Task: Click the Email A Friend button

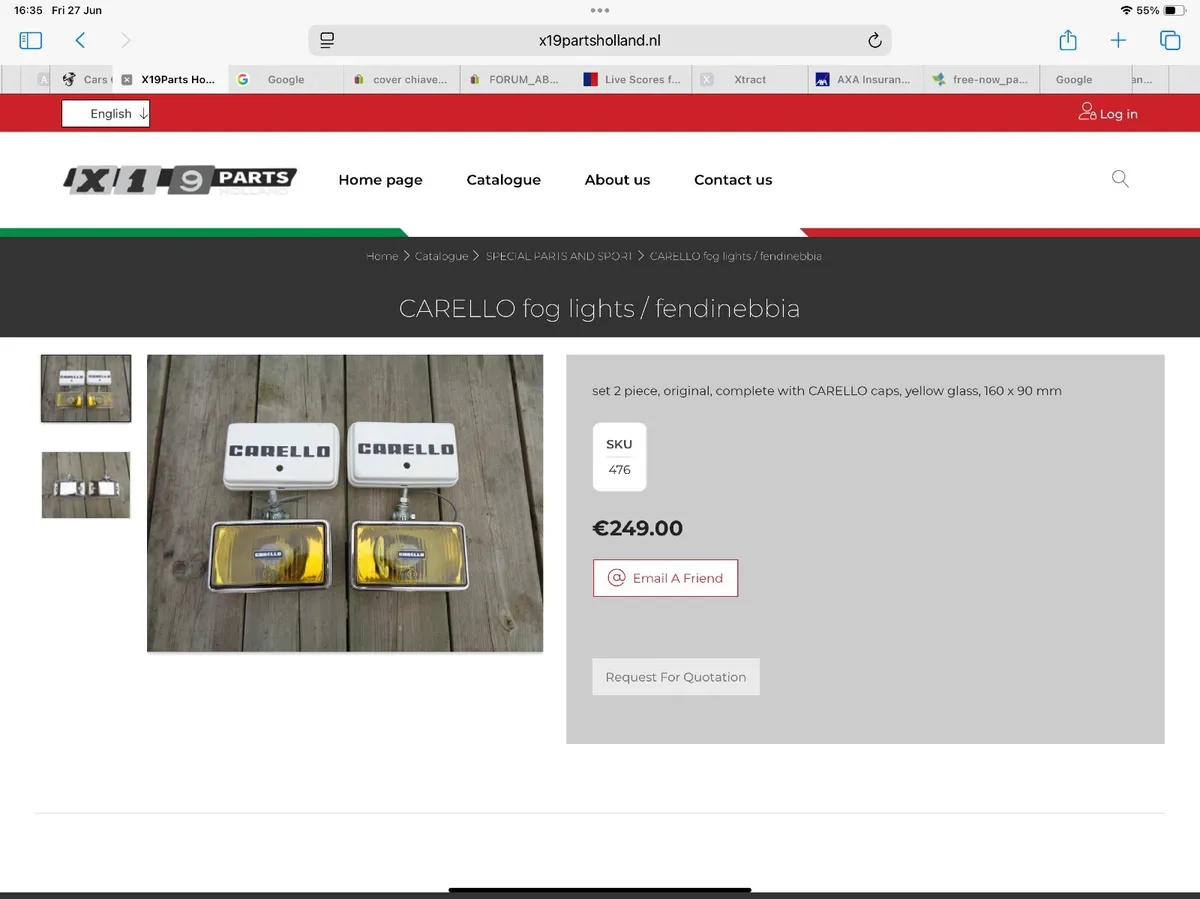Action: coord(665,578)
